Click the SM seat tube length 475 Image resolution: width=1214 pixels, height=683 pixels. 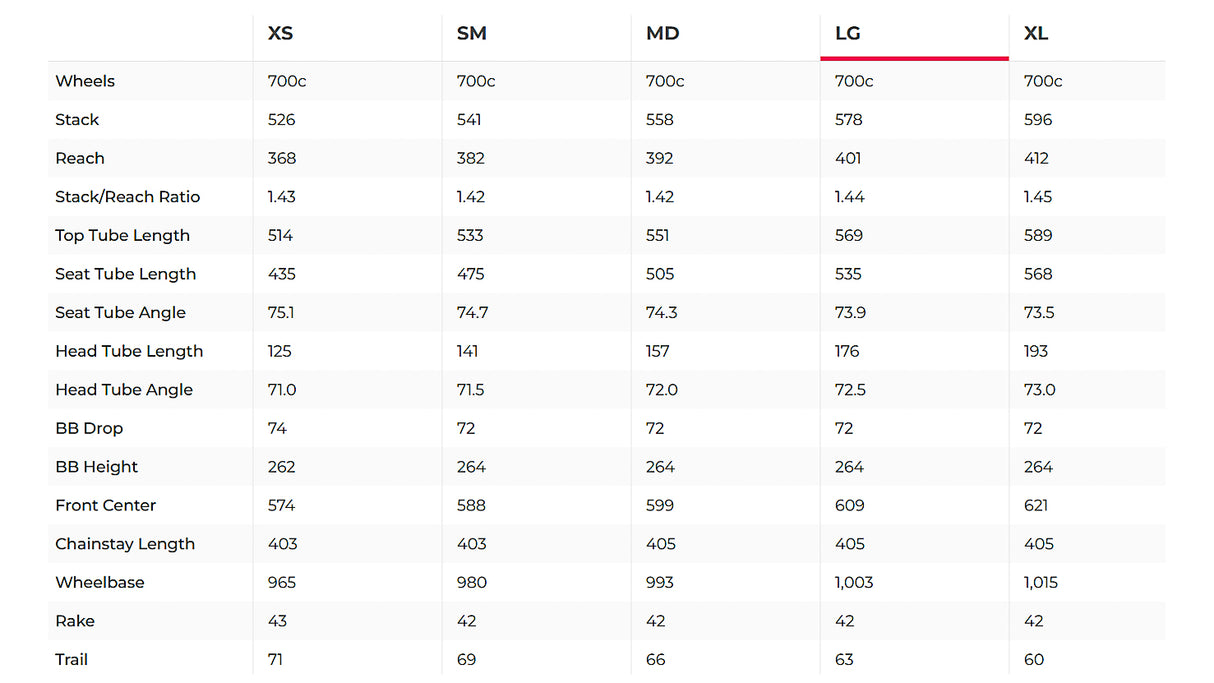(x=471, y=274)
